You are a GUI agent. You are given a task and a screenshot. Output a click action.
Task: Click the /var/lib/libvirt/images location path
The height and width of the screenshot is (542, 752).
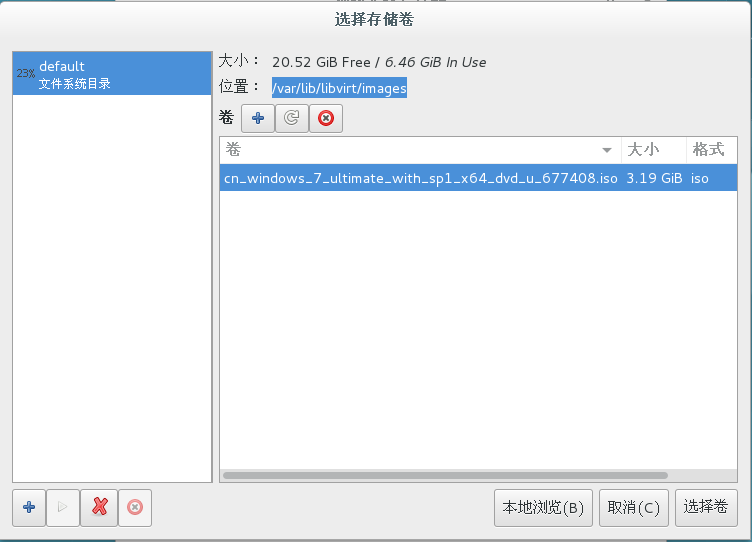(340, 88)
